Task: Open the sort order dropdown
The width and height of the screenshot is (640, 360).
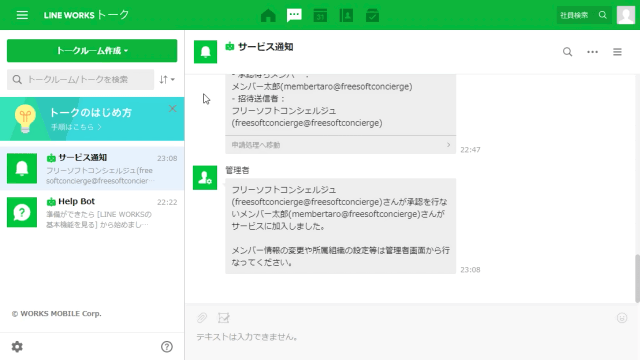Action: pyautogui.click(x=167, y=80)
